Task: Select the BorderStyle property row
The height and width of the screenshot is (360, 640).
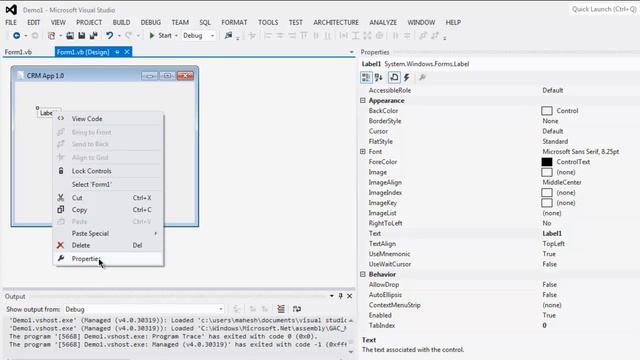Action: [500, 121]
